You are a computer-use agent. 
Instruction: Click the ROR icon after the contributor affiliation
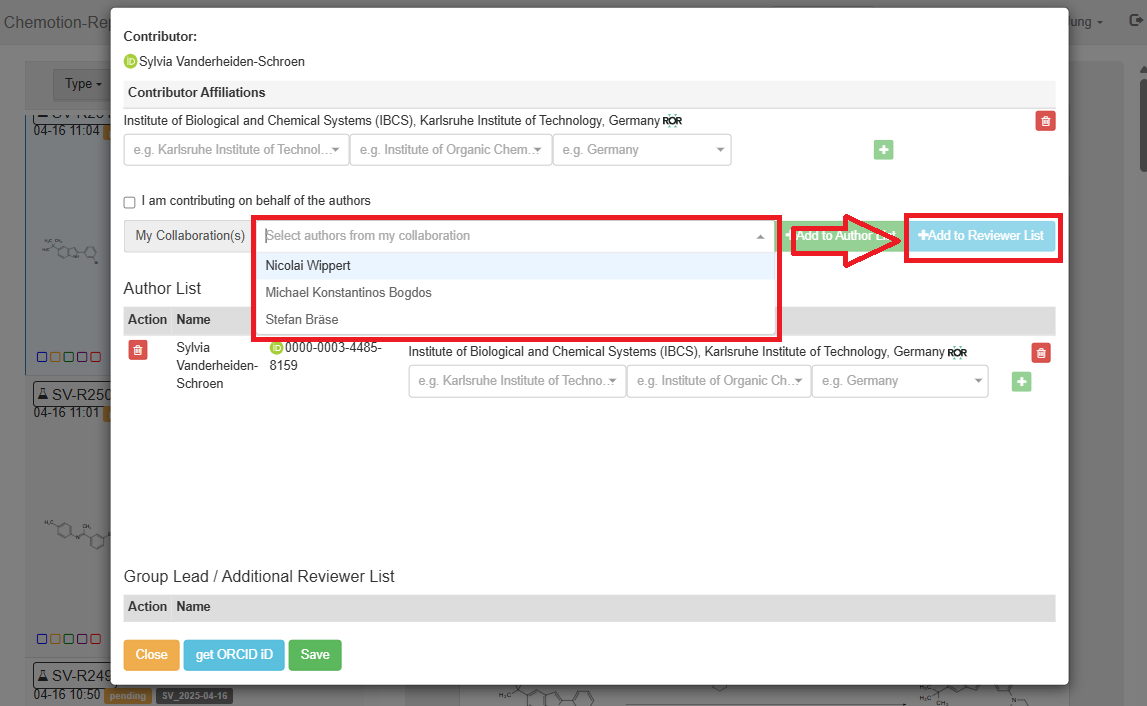point(672,121)
